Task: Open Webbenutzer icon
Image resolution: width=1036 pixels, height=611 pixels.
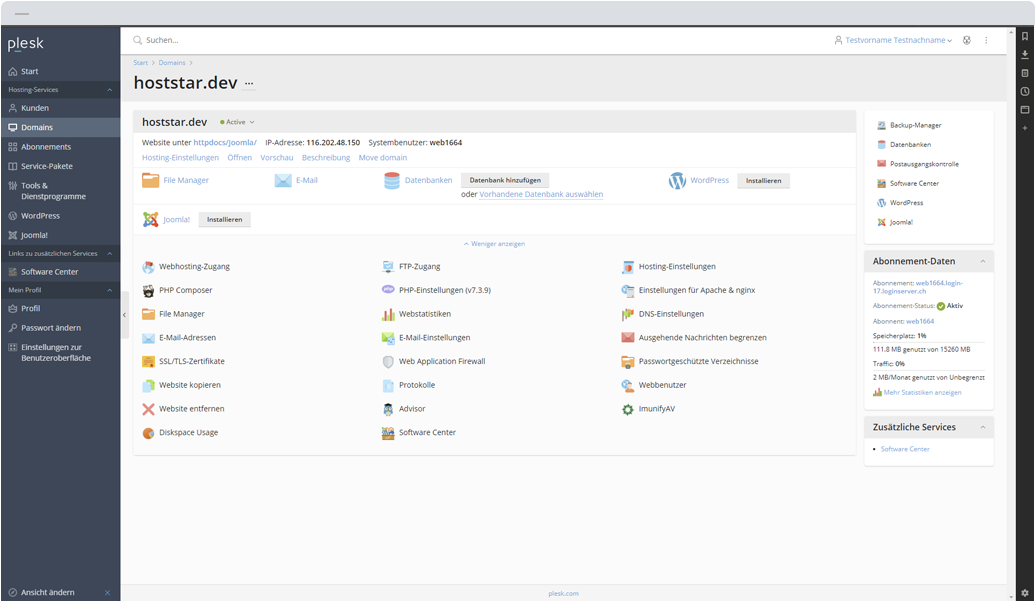Action: [x=627, y=386]
